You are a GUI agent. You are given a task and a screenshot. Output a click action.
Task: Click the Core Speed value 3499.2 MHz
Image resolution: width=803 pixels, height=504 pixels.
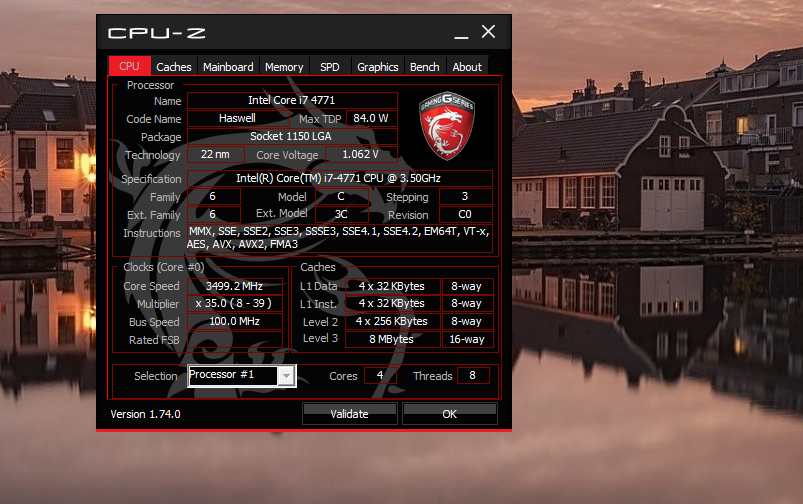pyautogui.click(x=235, y=286)
